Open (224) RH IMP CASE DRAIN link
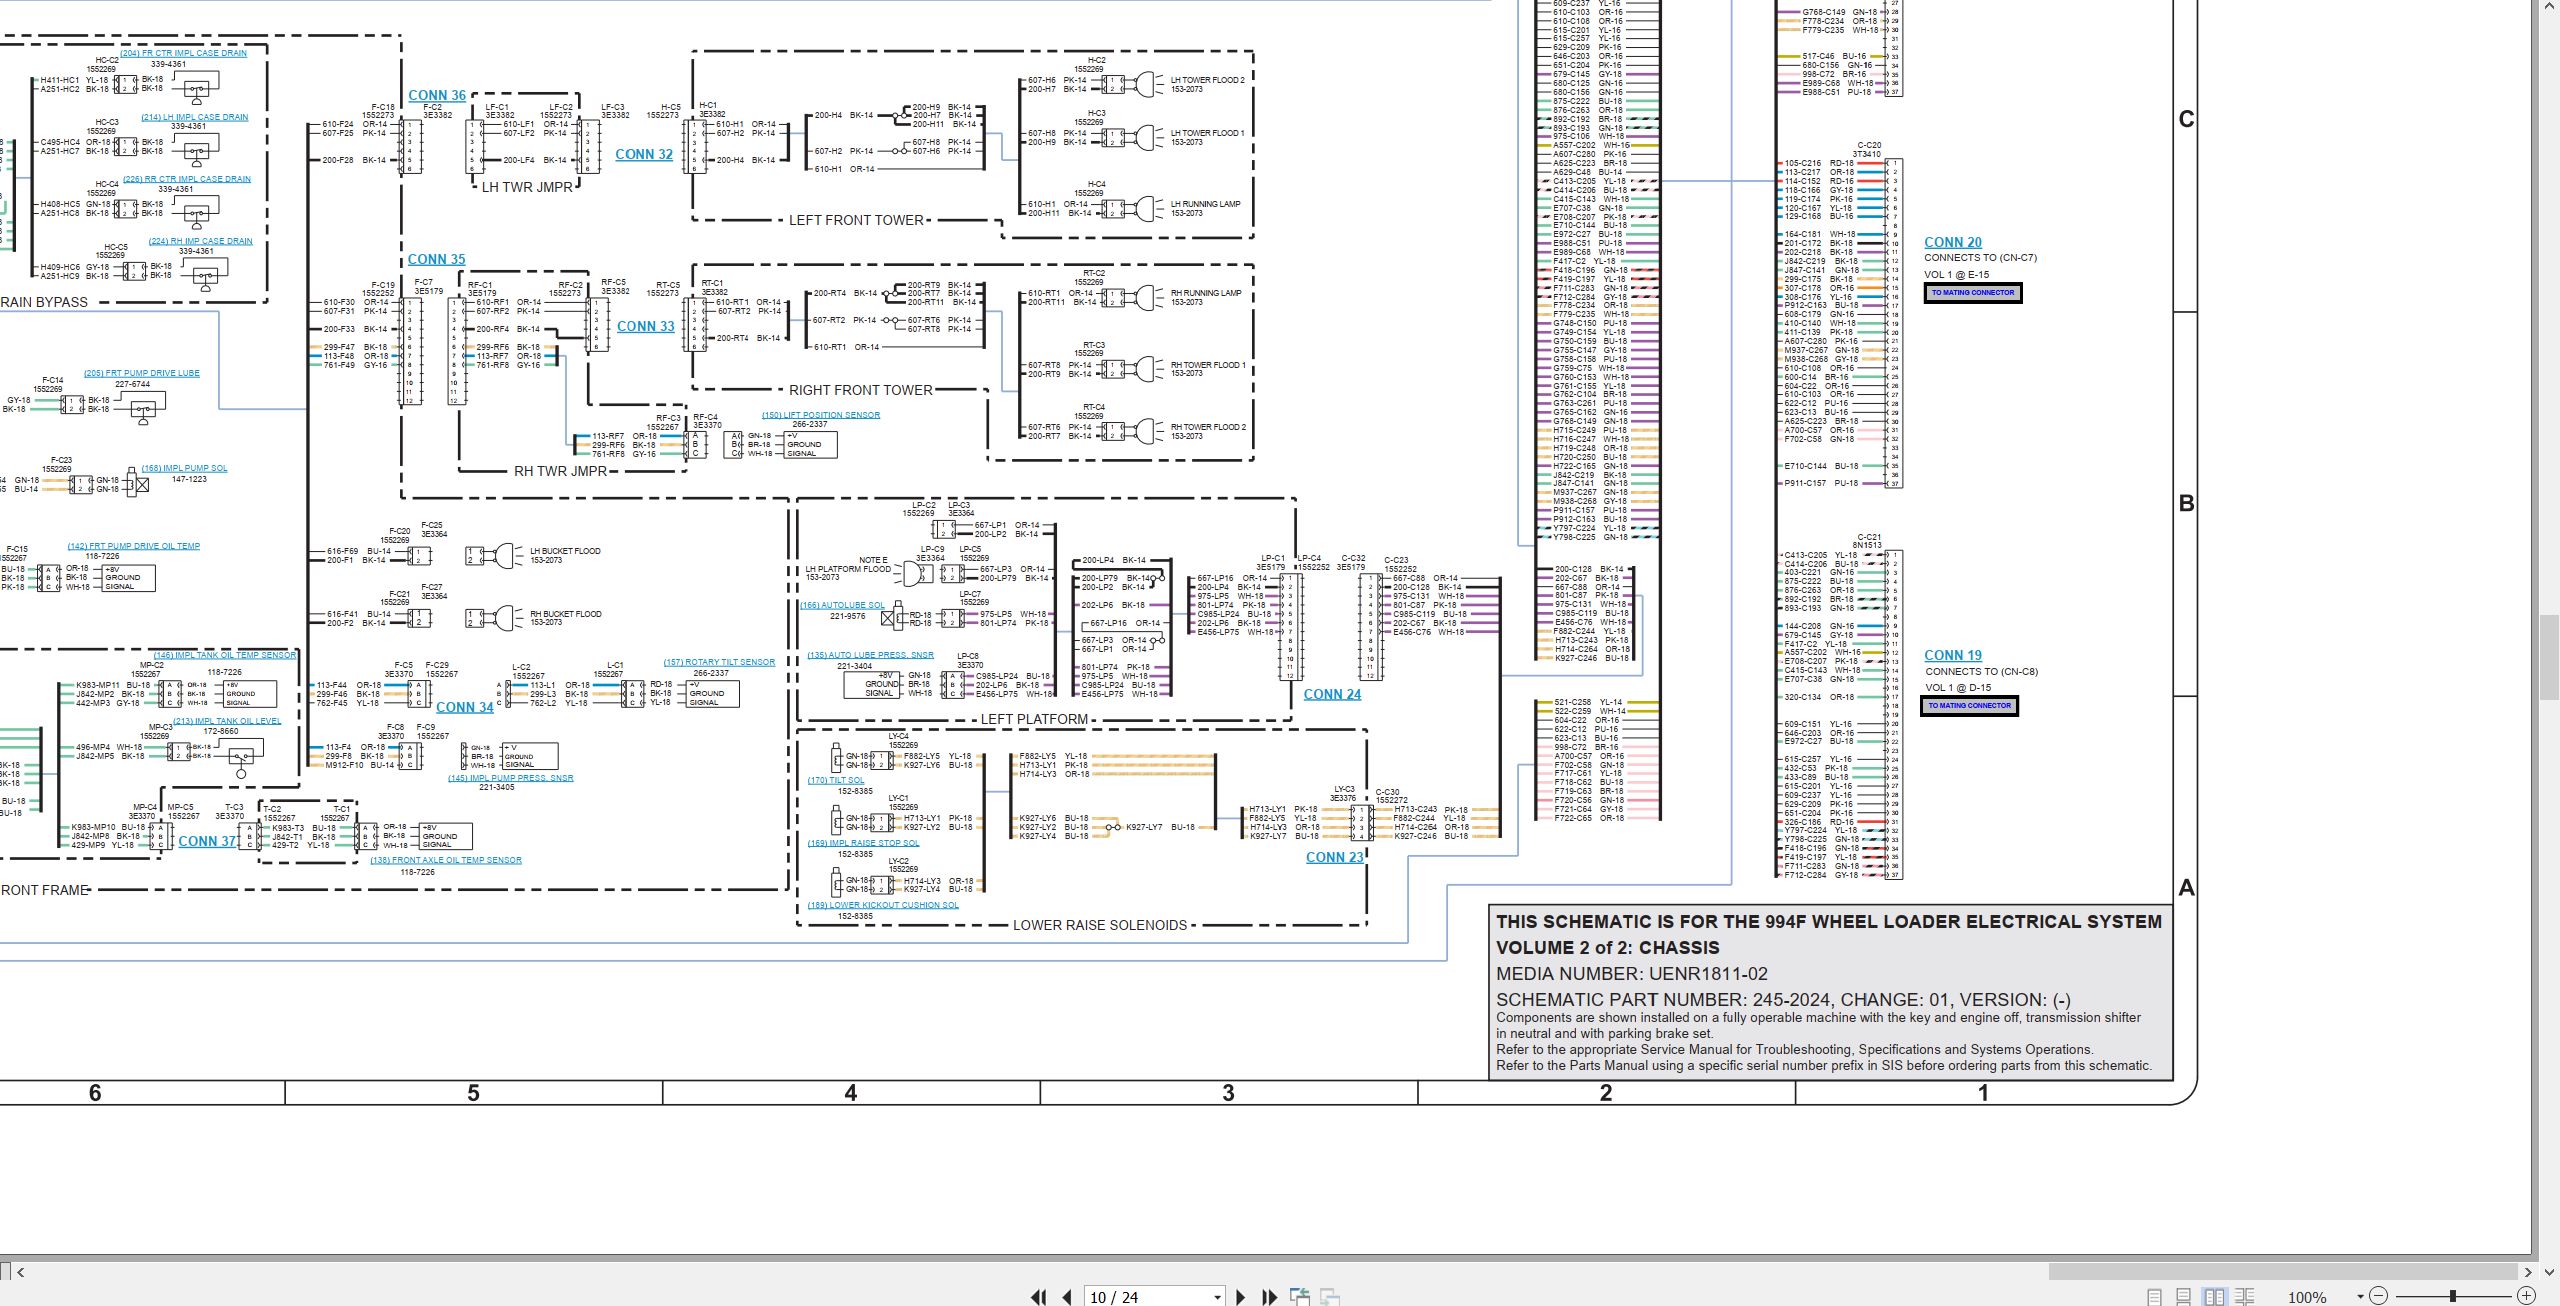The height and width of the screenshot is (1306, 2560). pos(200,241)
